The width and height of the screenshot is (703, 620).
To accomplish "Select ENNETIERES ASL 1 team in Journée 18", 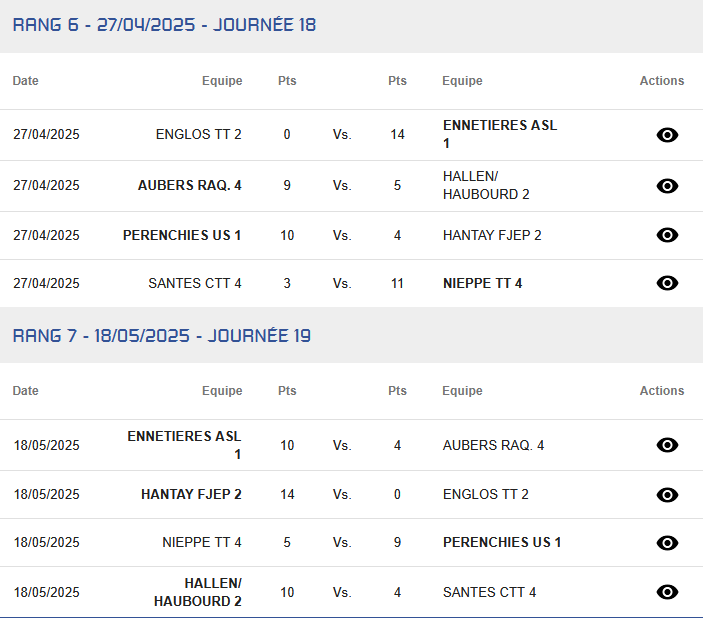I will [x=500, y=134].
